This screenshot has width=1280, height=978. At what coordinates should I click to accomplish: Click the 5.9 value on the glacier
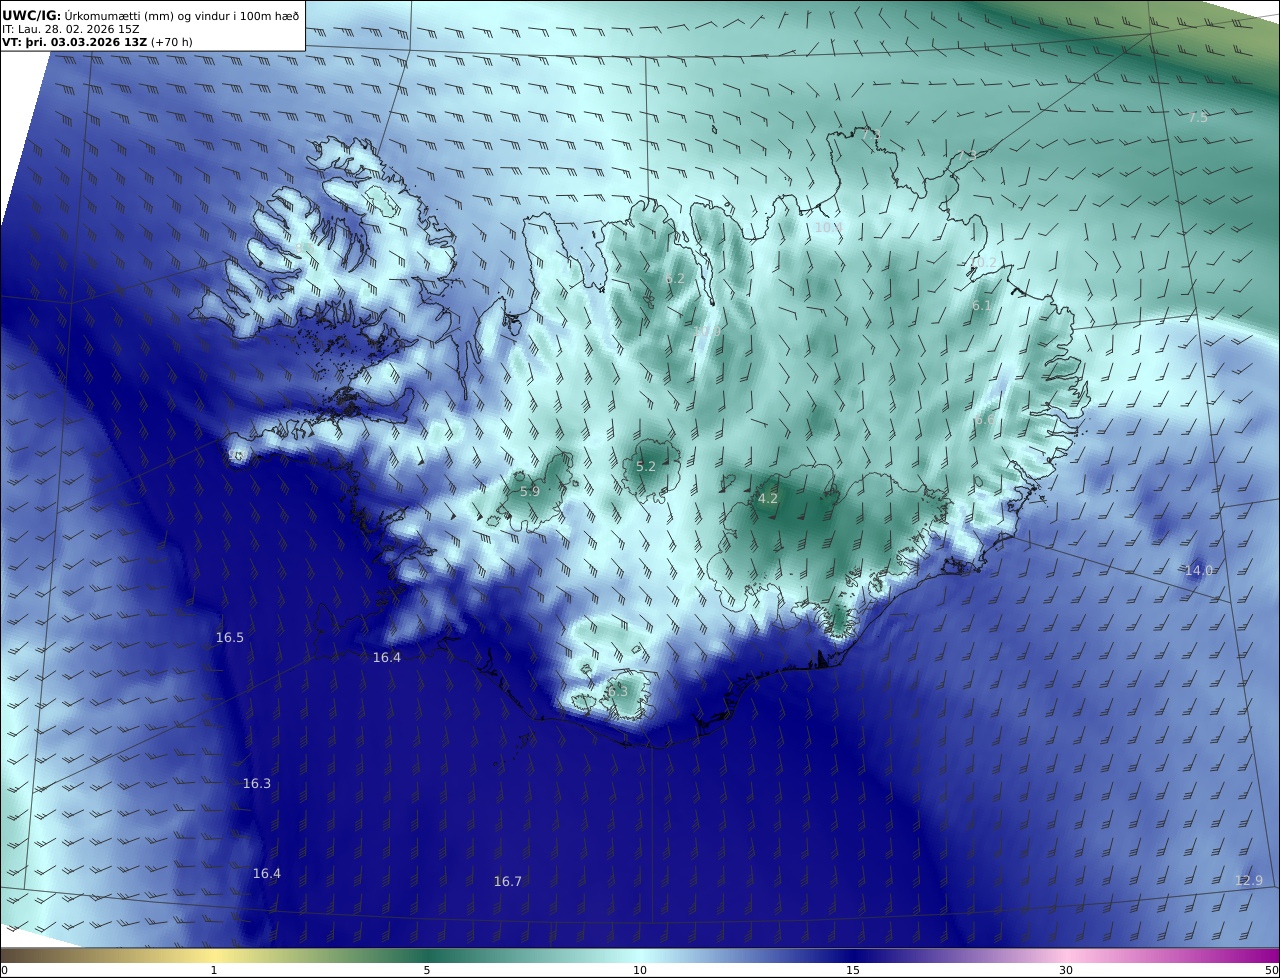click(x=530, y=491)
